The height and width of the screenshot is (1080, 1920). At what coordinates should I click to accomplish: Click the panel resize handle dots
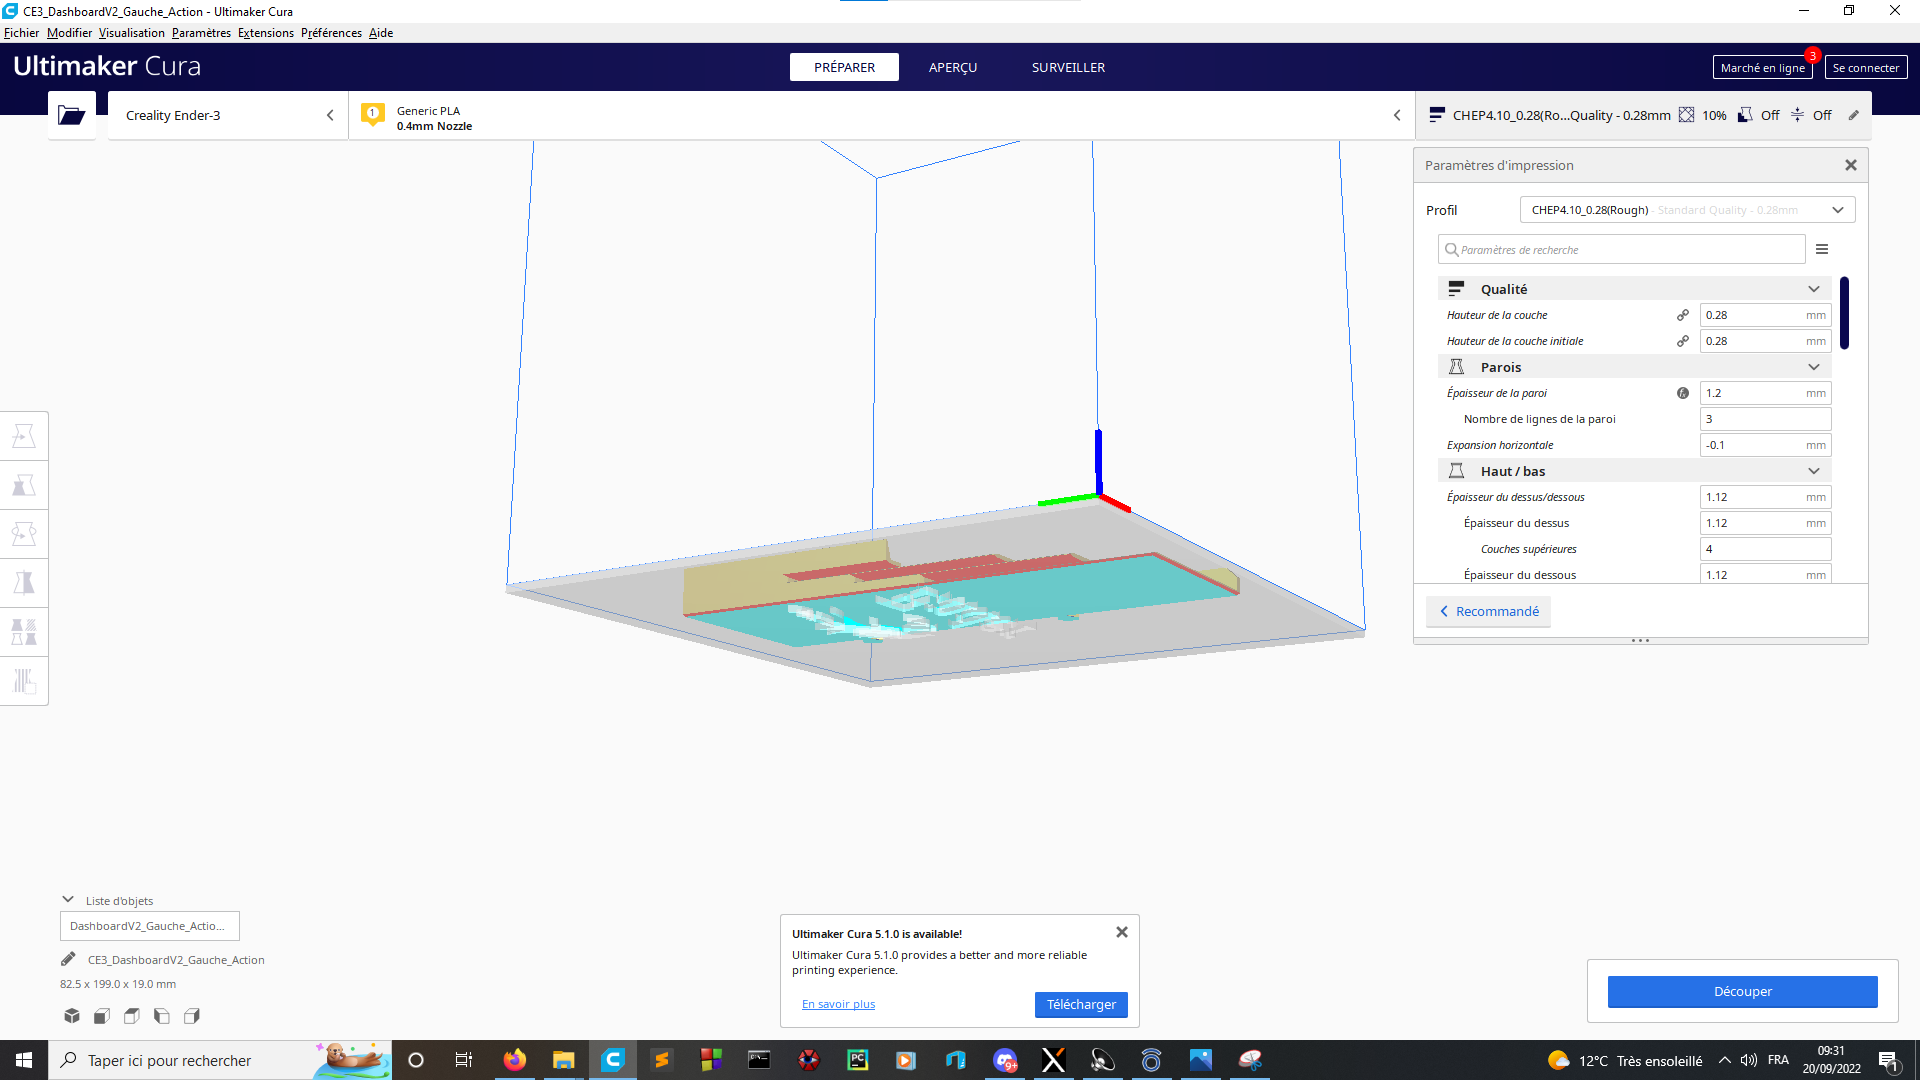[x=1640, y=640]
